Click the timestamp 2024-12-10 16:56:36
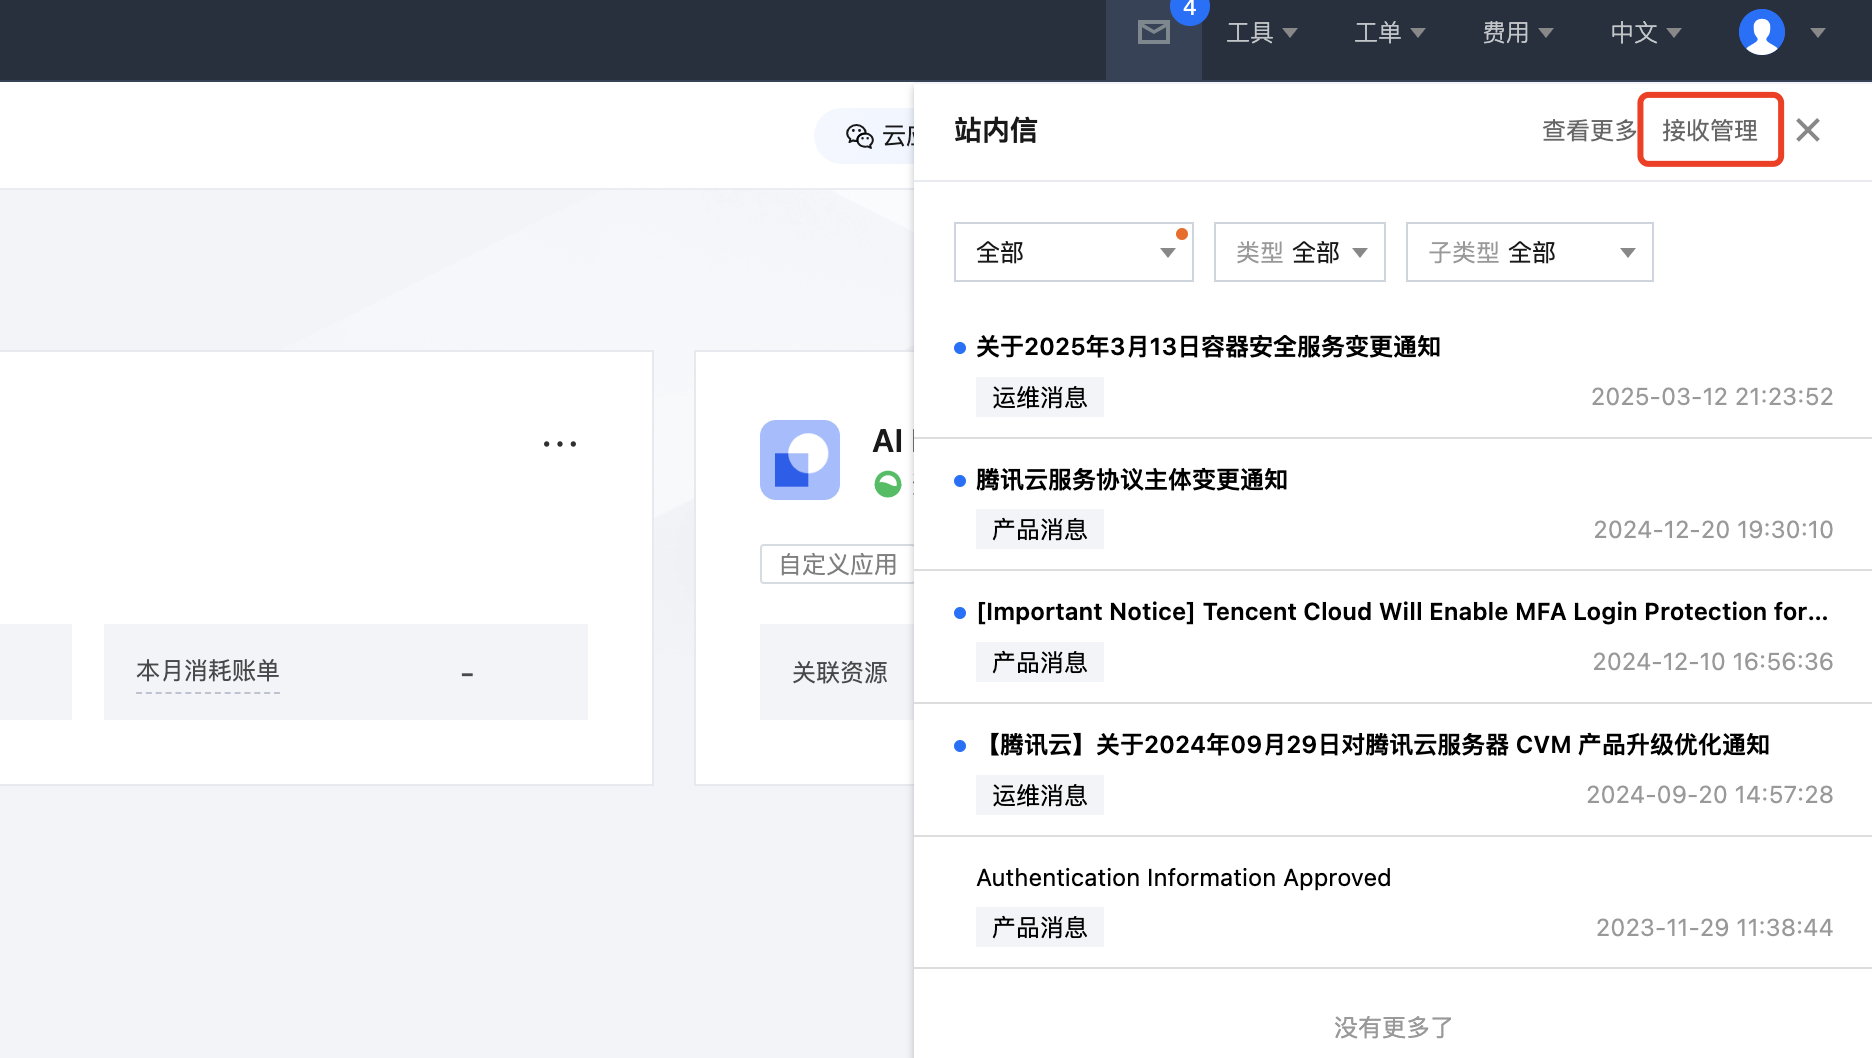 pos(1713,662)
